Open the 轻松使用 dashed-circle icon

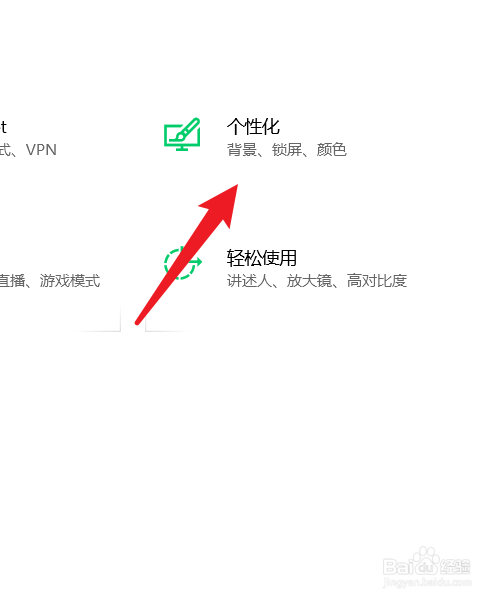(x=182, y=263)
